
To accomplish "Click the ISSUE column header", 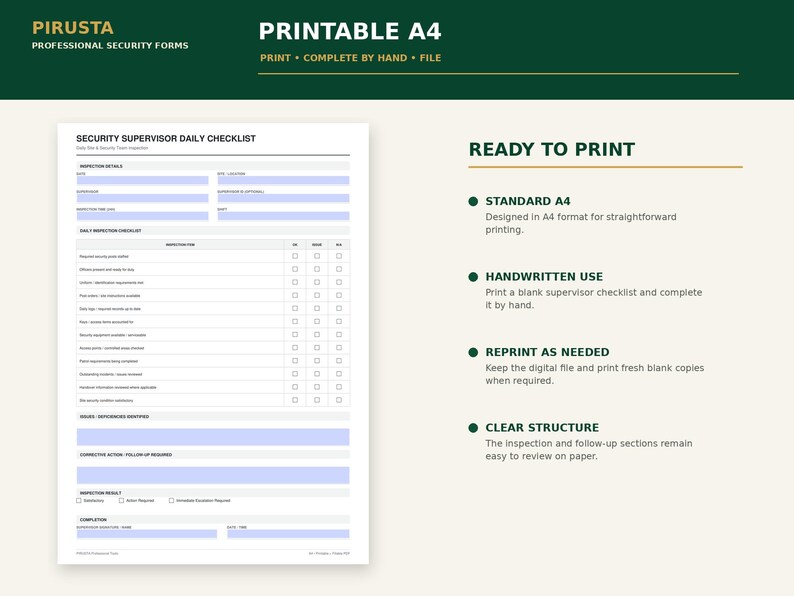I will click(x=317, y=245).
